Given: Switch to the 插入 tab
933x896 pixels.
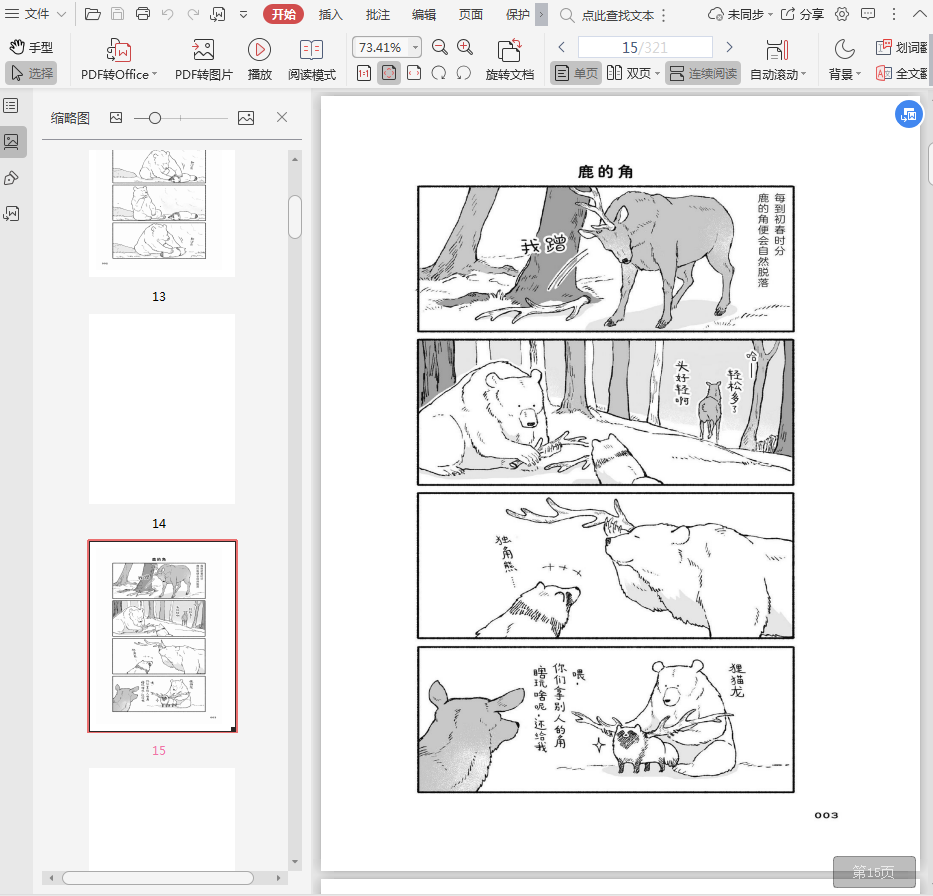Looking at the screenshot, I should 330,14.
